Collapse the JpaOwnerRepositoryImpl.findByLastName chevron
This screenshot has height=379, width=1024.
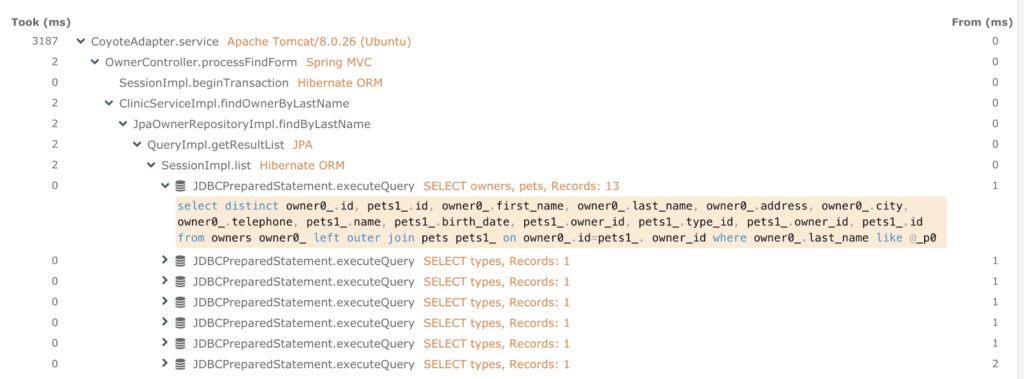123,124
